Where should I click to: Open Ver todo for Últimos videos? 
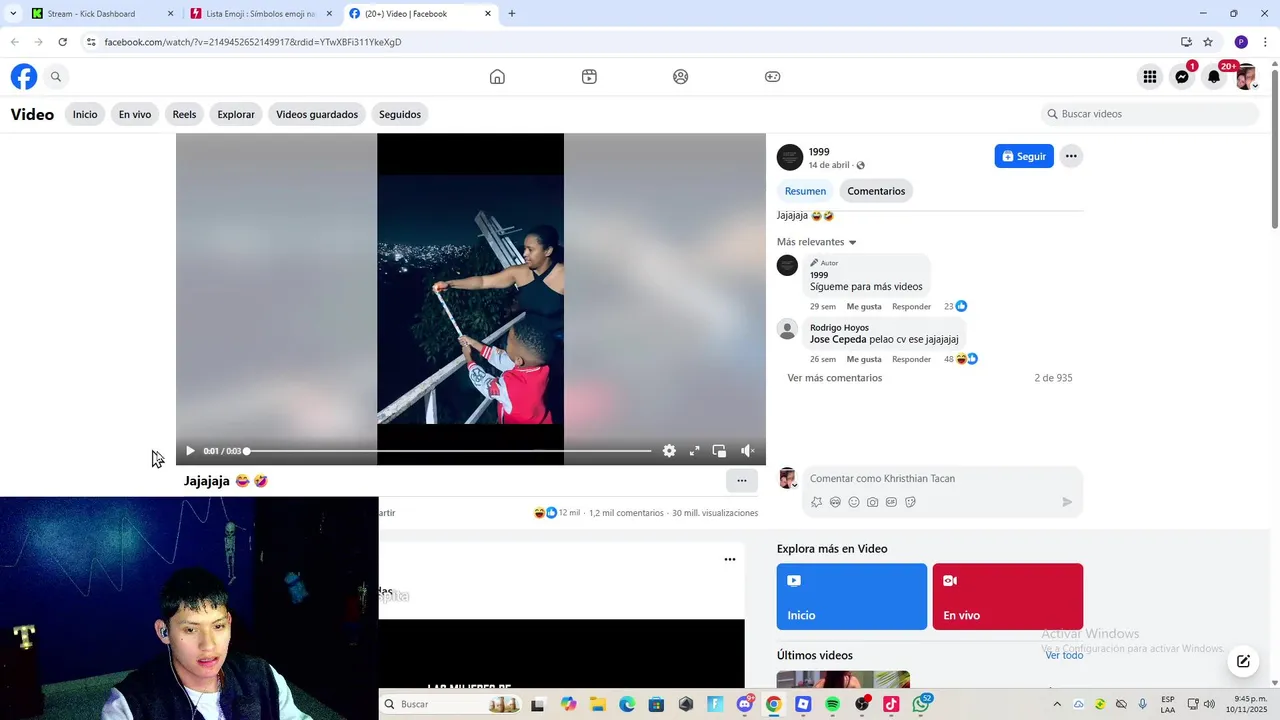[1064, 655]
